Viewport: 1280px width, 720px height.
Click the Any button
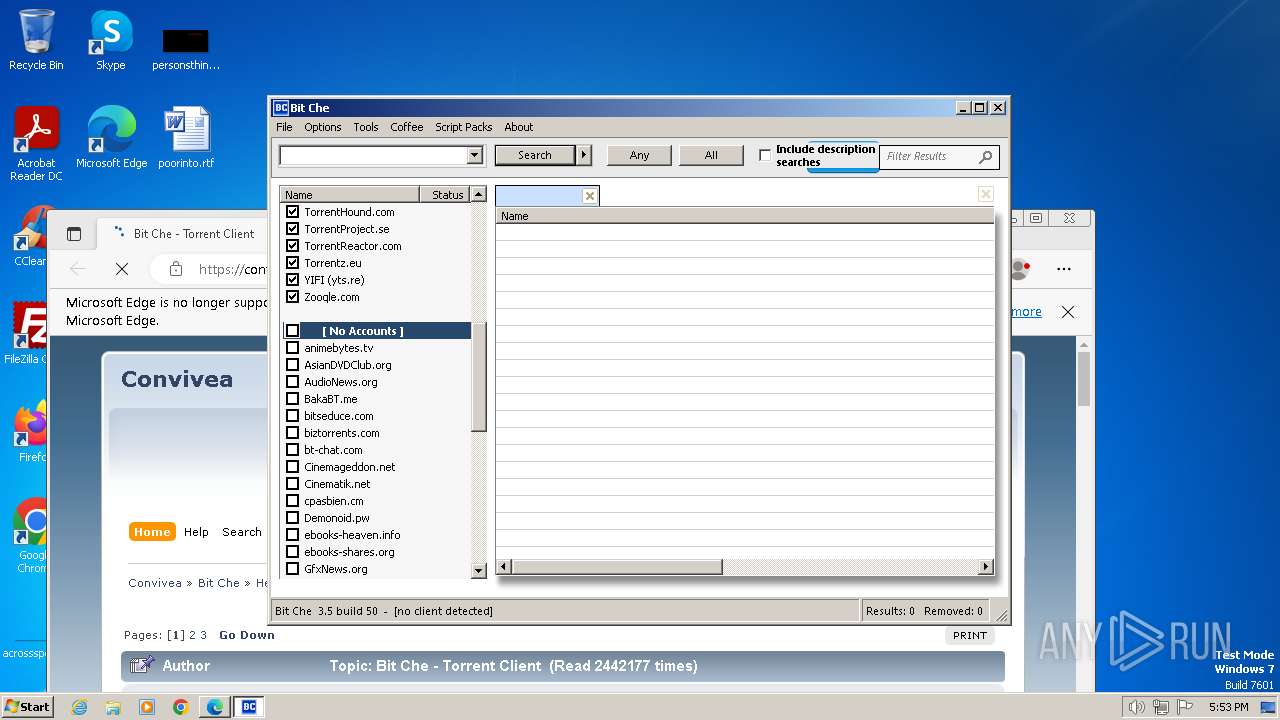click(x=640, y=155)
